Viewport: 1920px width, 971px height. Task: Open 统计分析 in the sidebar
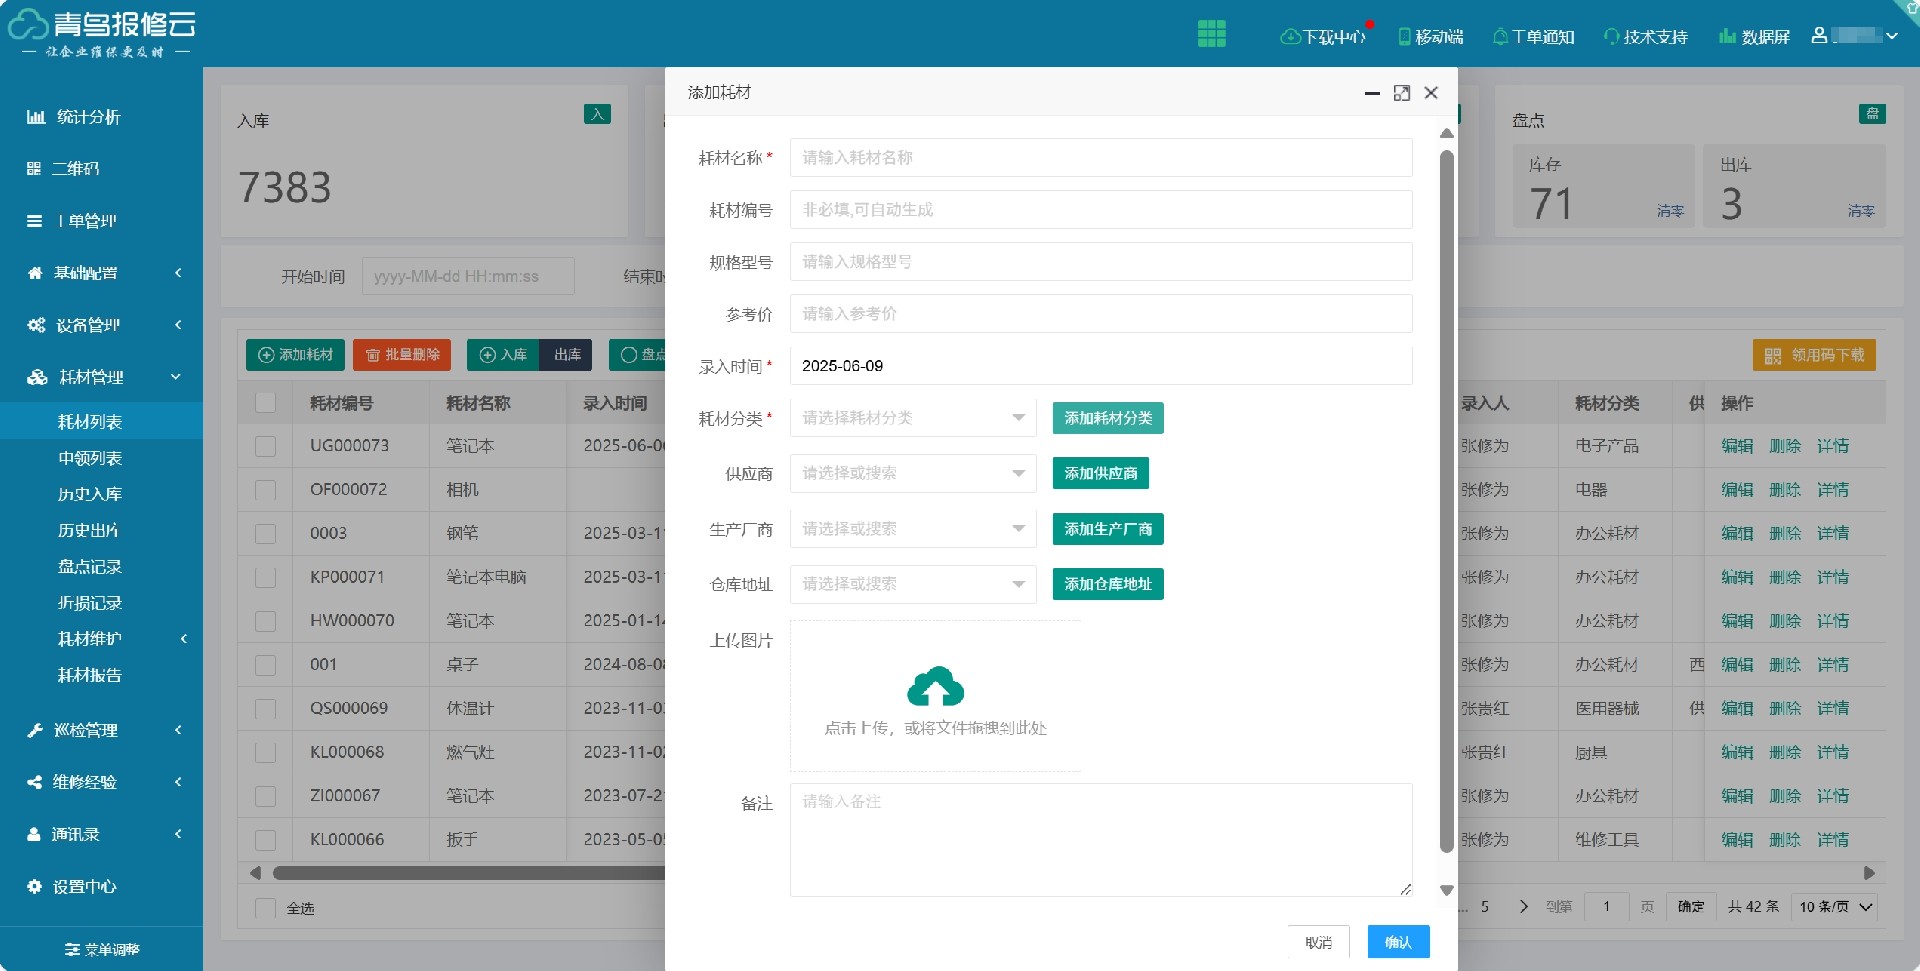[88, 117]
